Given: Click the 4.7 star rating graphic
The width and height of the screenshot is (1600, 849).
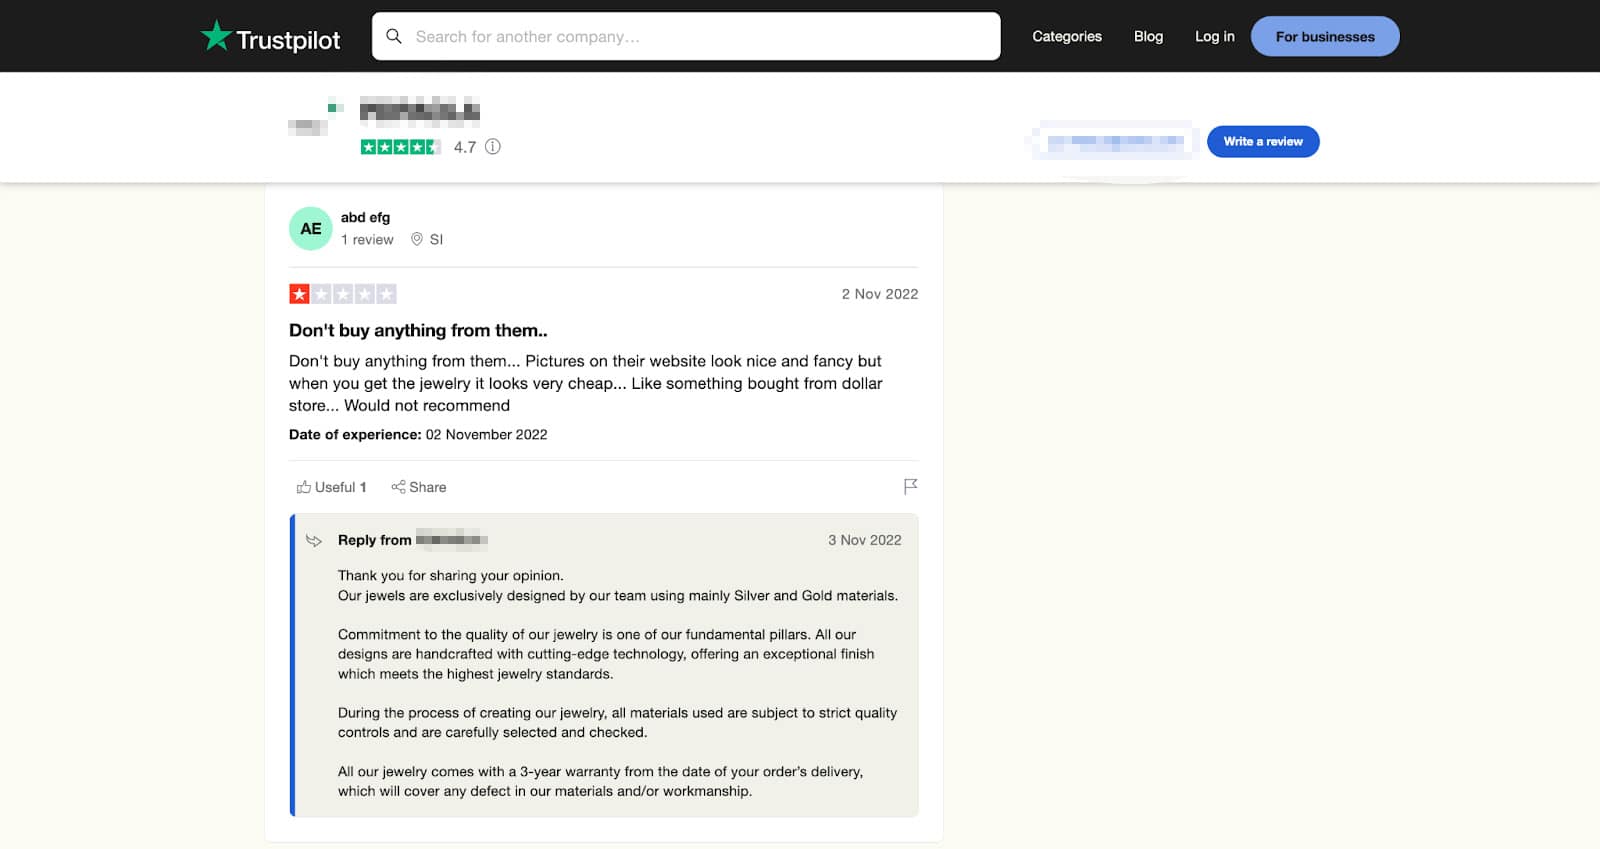Looking at the screenshot, I should click(x=400, y=147).
